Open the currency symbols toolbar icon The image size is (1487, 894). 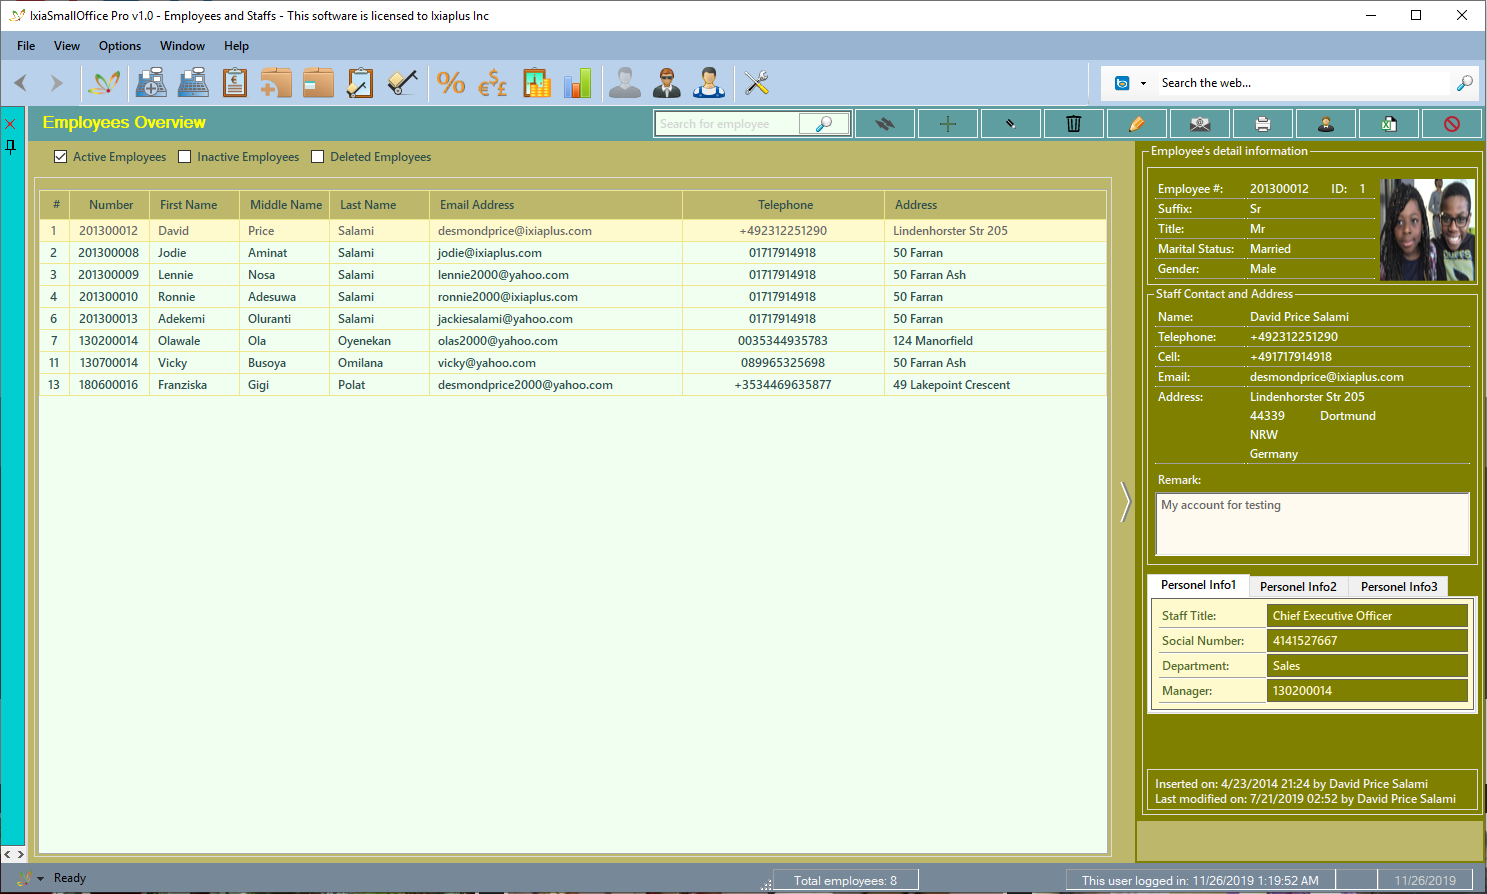click(493, 83)
